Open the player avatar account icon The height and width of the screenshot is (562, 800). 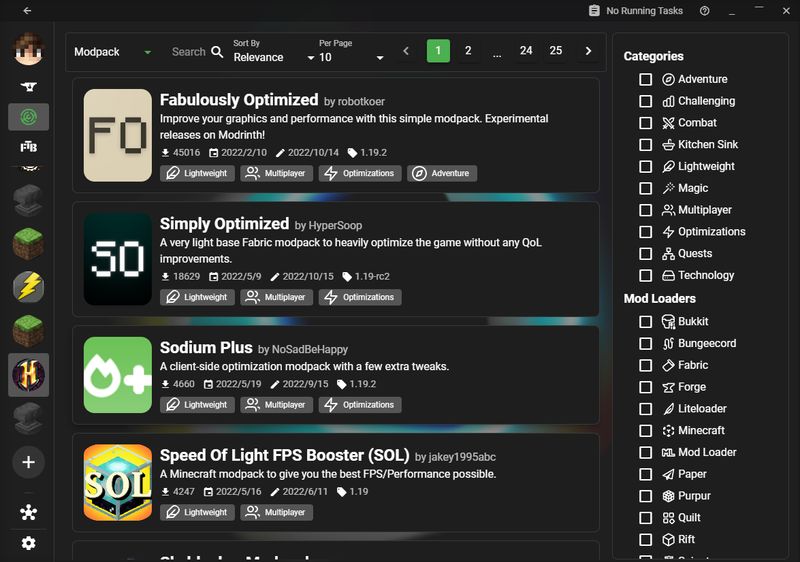click(29, 49)
